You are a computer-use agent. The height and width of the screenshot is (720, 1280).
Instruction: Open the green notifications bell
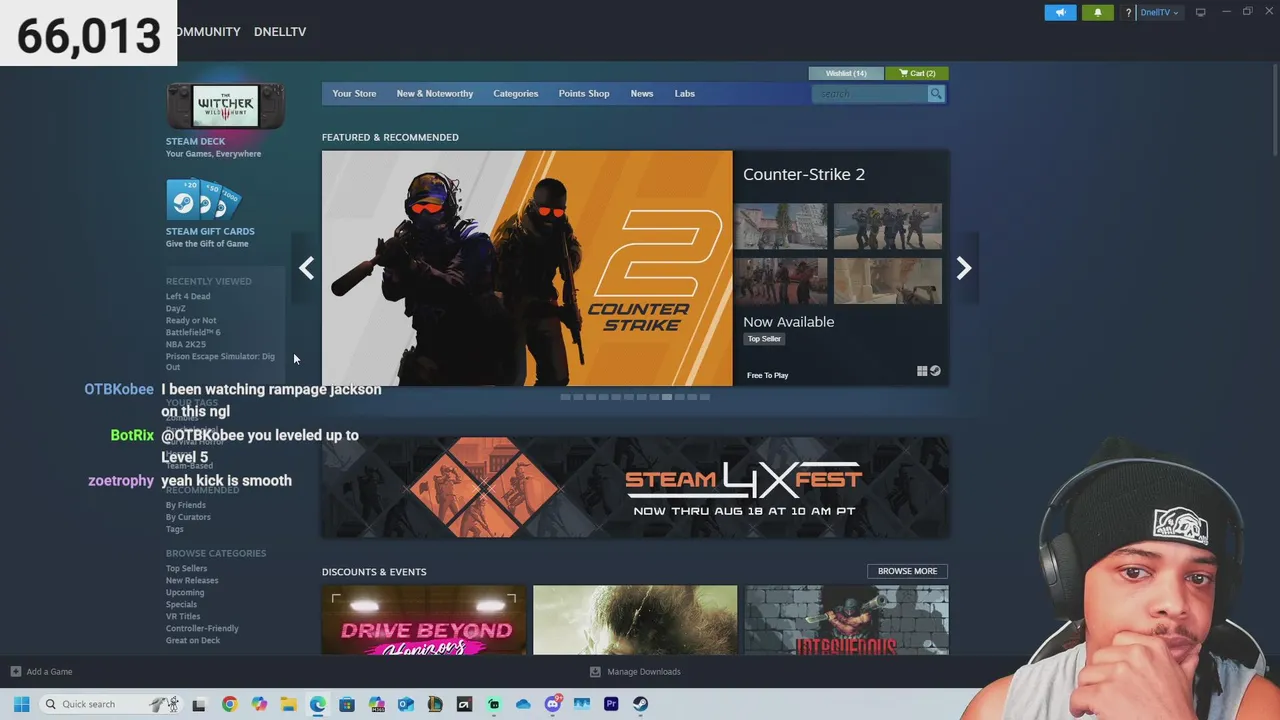[1097, 13]
